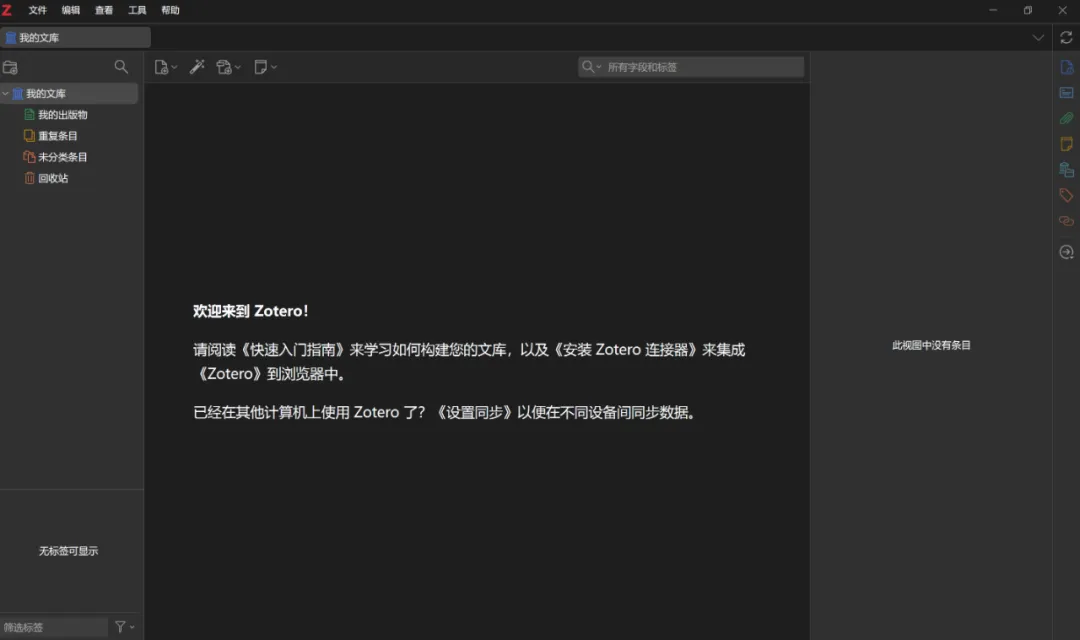This screenshot has height=640, width=1080.
Task: Jump to Abstract section in side rail
Action: click(1066, 93)
